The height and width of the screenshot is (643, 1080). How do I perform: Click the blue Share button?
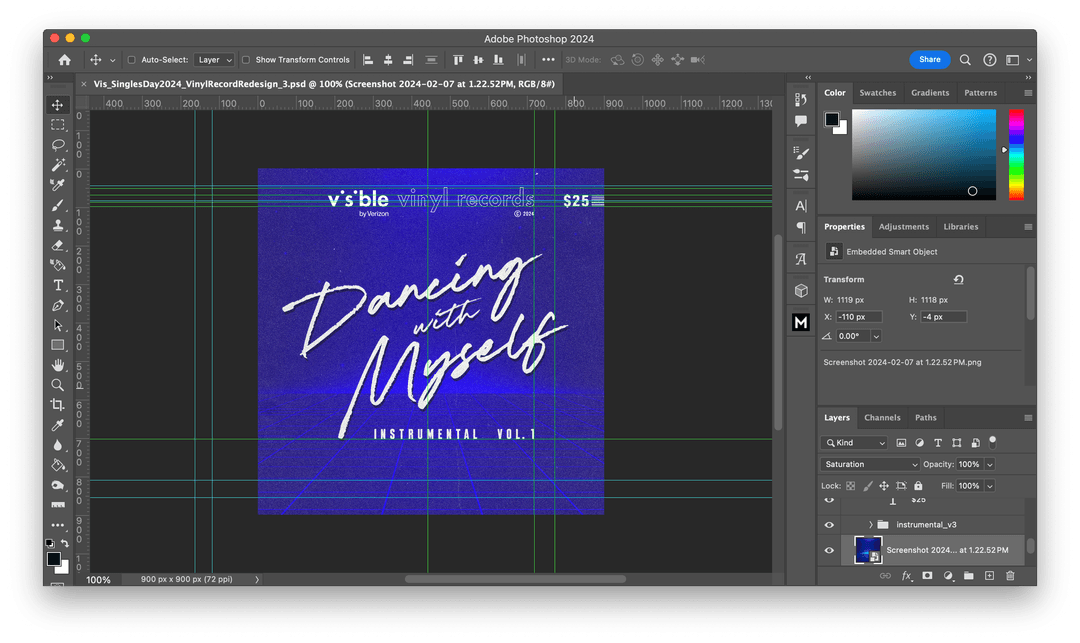[929, 60]
